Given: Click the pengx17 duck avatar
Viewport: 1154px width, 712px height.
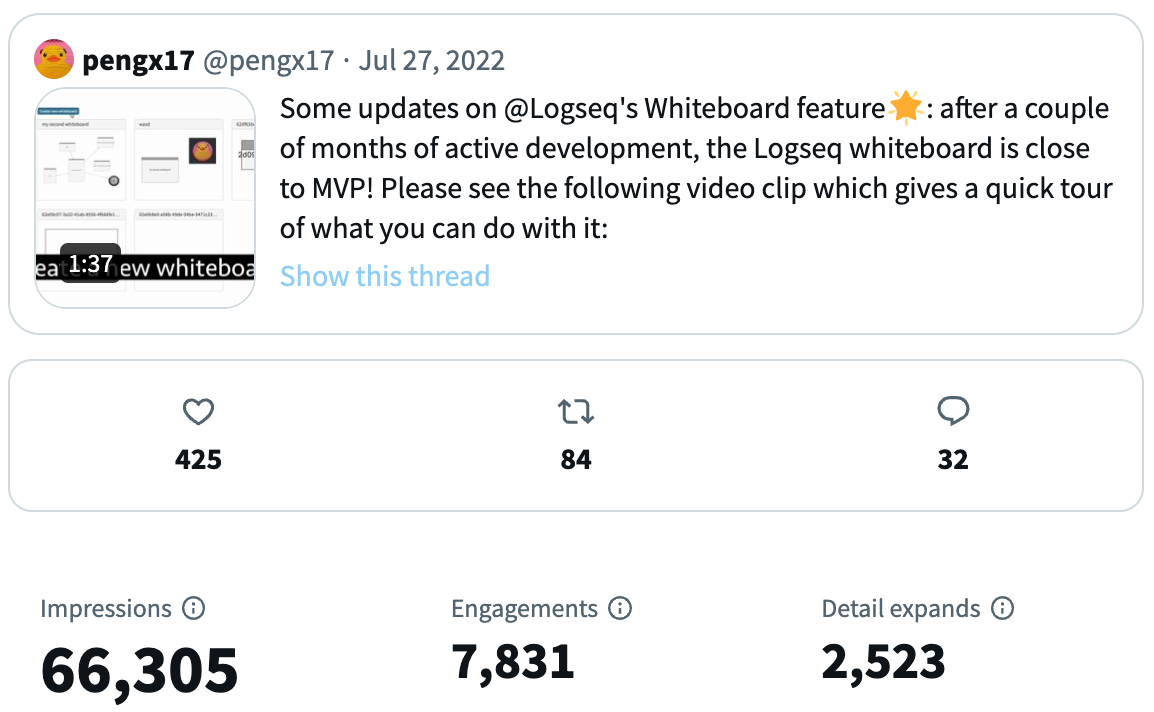Looking at the screenshot, I should click(x=54, y=59).
